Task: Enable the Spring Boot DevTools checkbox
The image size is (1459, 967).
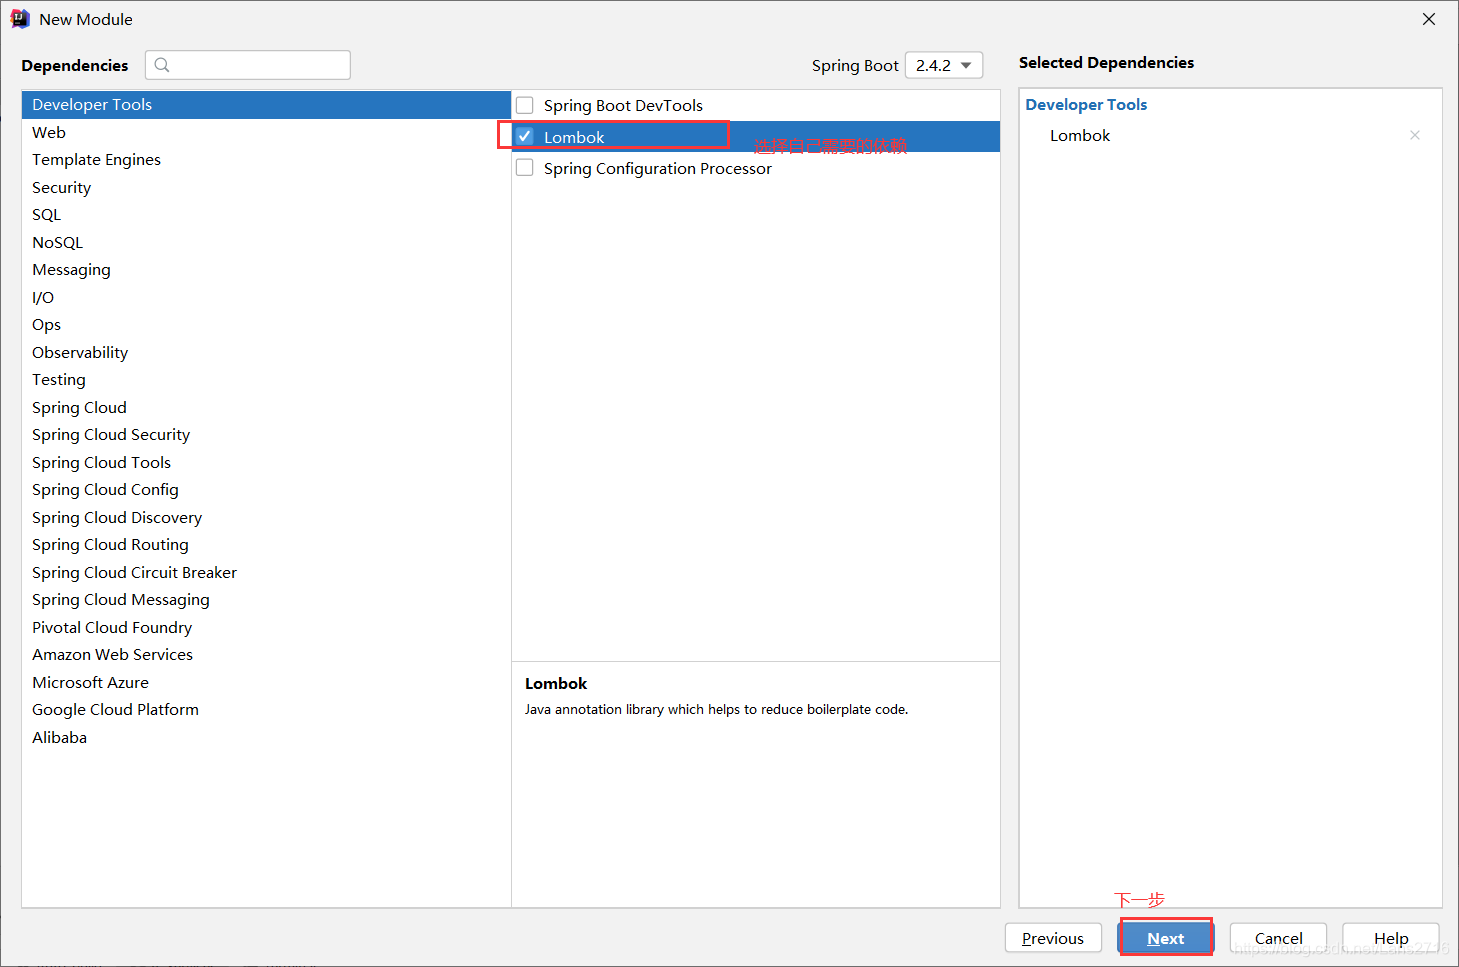Action: [524, 105]
